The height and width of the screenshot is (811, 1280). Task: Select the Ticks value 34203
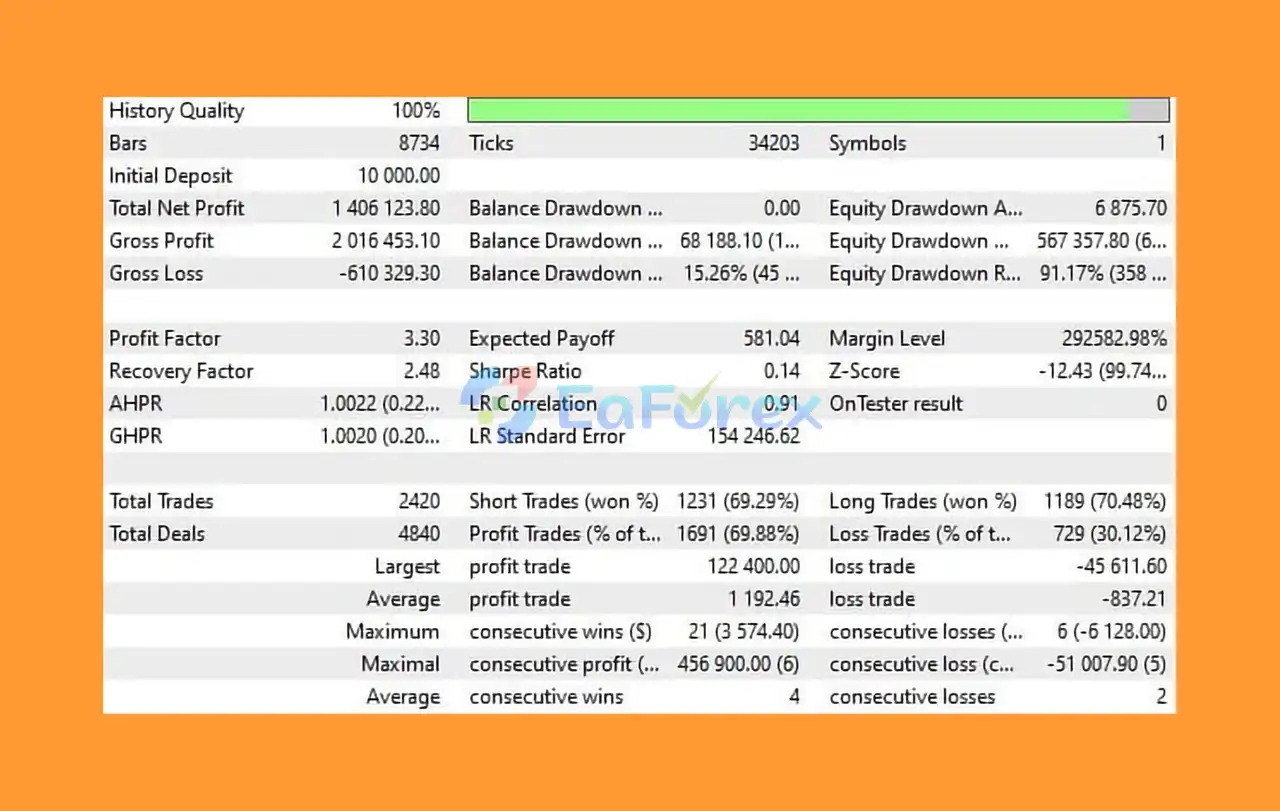(x=774, y=143)
